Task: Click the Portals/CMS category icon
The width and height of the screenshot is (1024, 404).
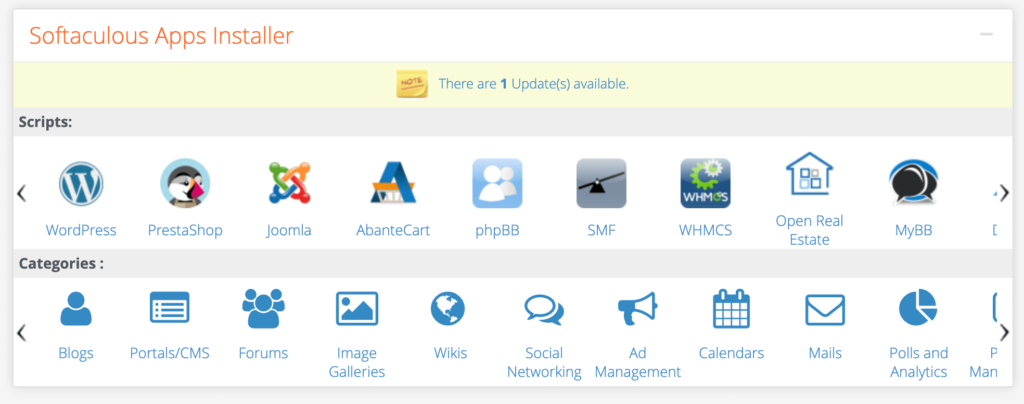Action: pyautogui.click(x=170, y=308)
